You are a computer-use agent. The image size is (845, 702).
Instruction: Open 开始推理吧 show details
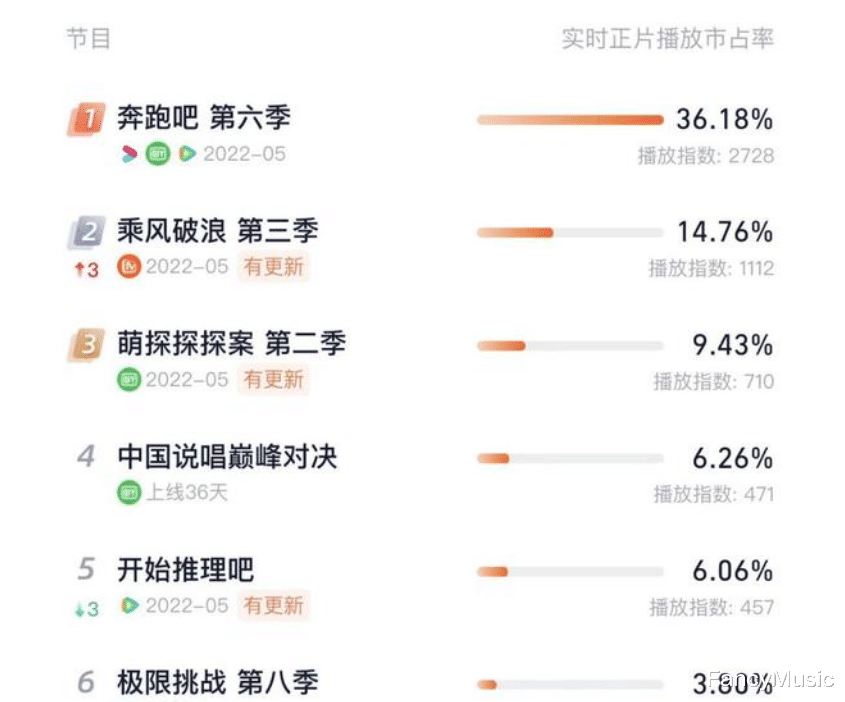point(186,569)
